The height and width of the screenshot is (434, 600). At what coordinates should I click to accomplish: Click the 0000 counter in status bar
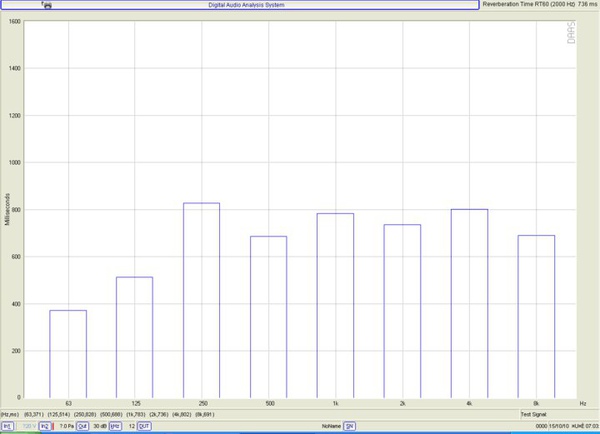(x=541, y=426)
